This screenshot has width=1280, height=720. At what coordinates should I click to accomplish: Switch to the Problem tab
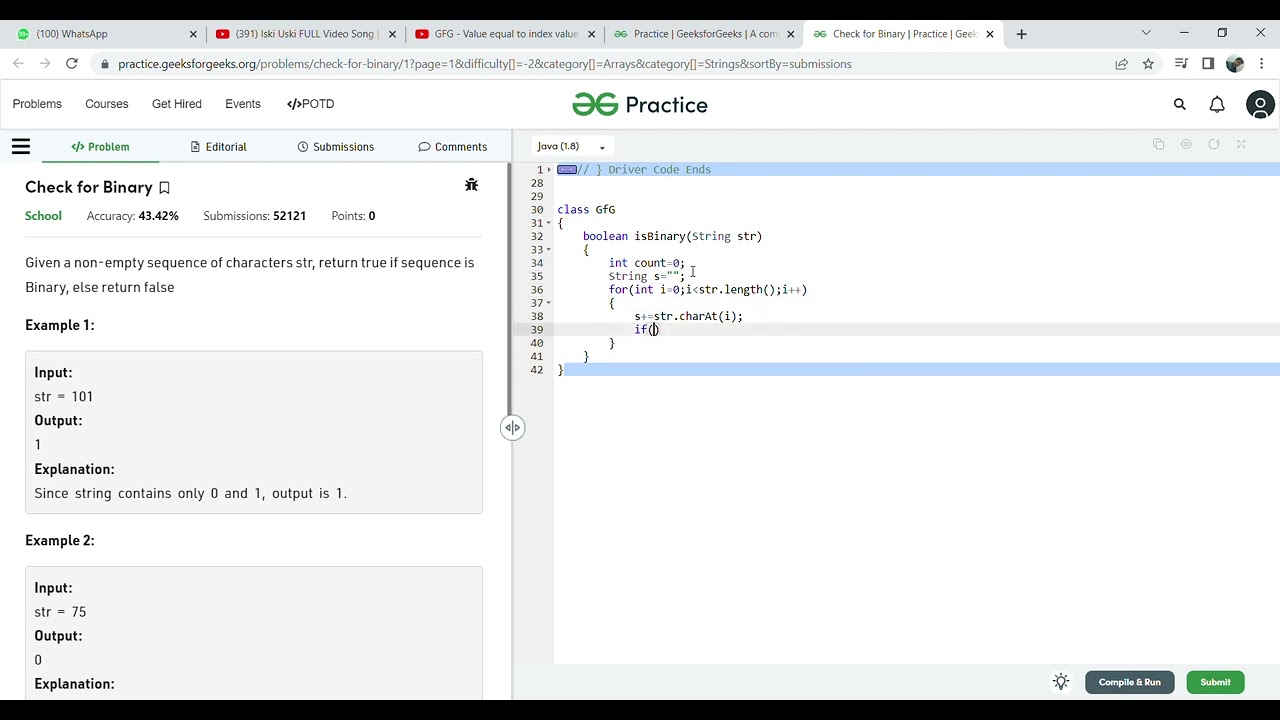pyautogui.click(x=100, y=147)
